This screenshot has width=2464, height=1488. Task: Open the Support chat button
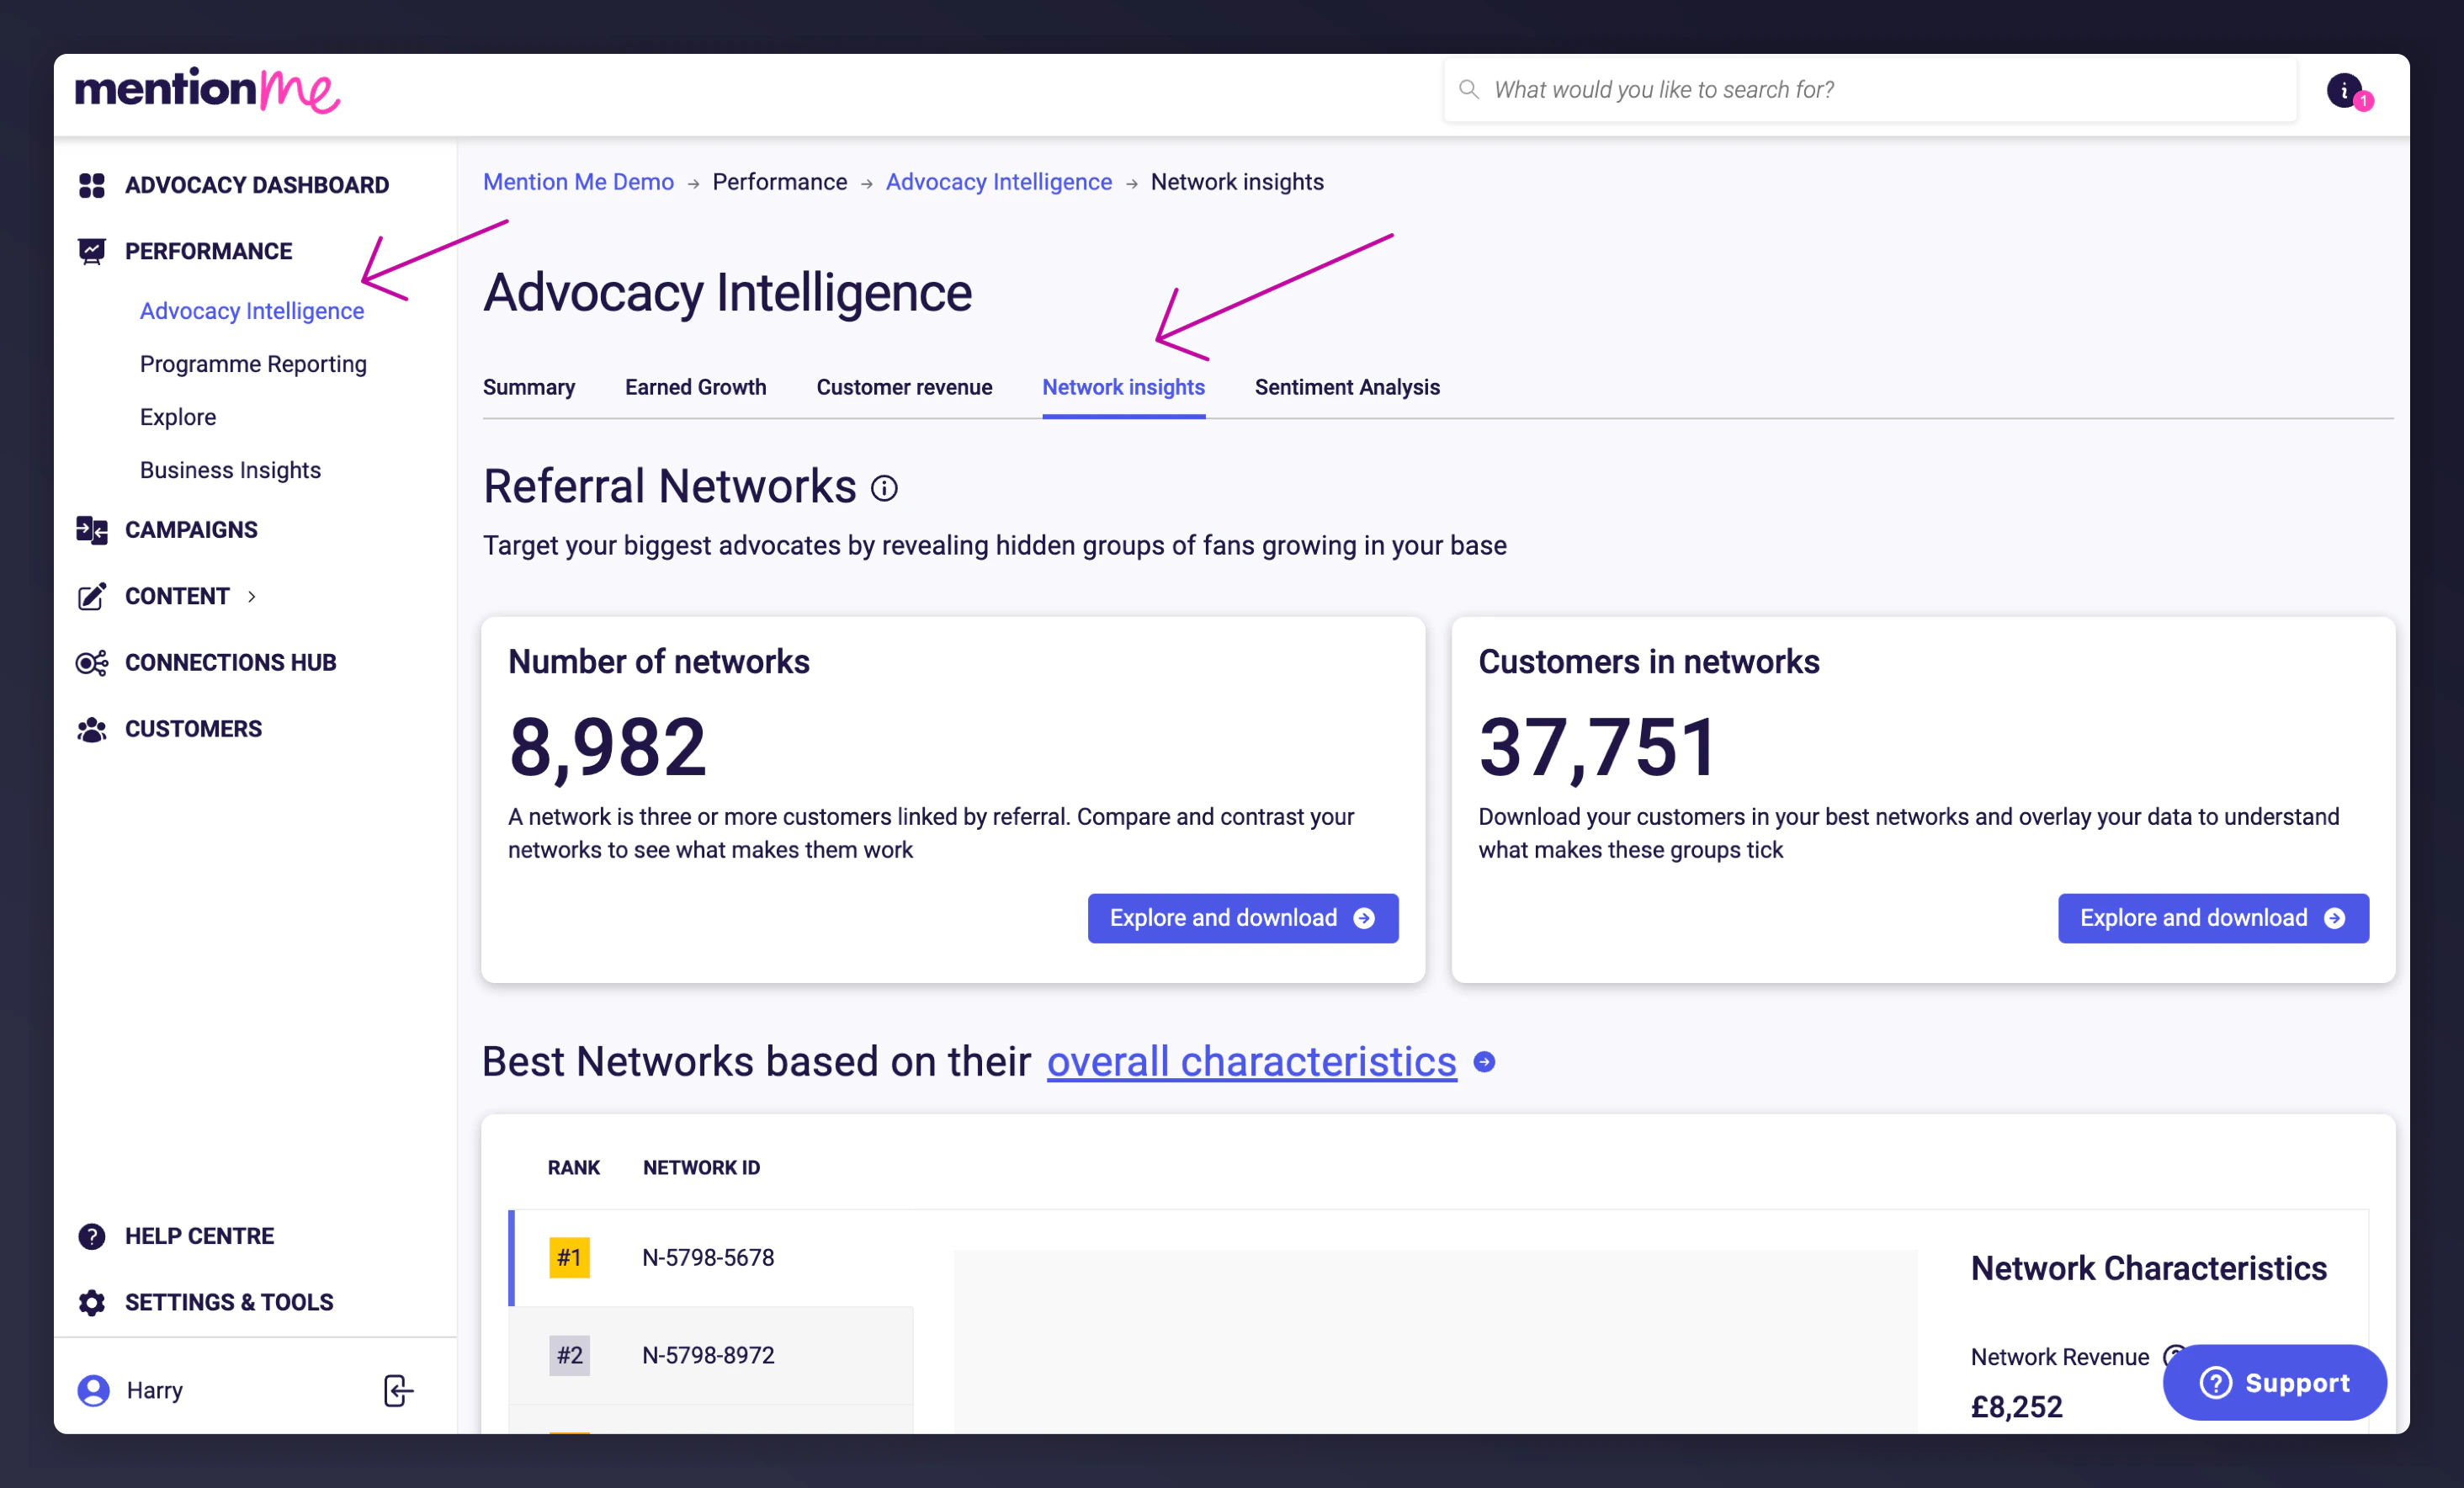click(x=2274, y=1382)
